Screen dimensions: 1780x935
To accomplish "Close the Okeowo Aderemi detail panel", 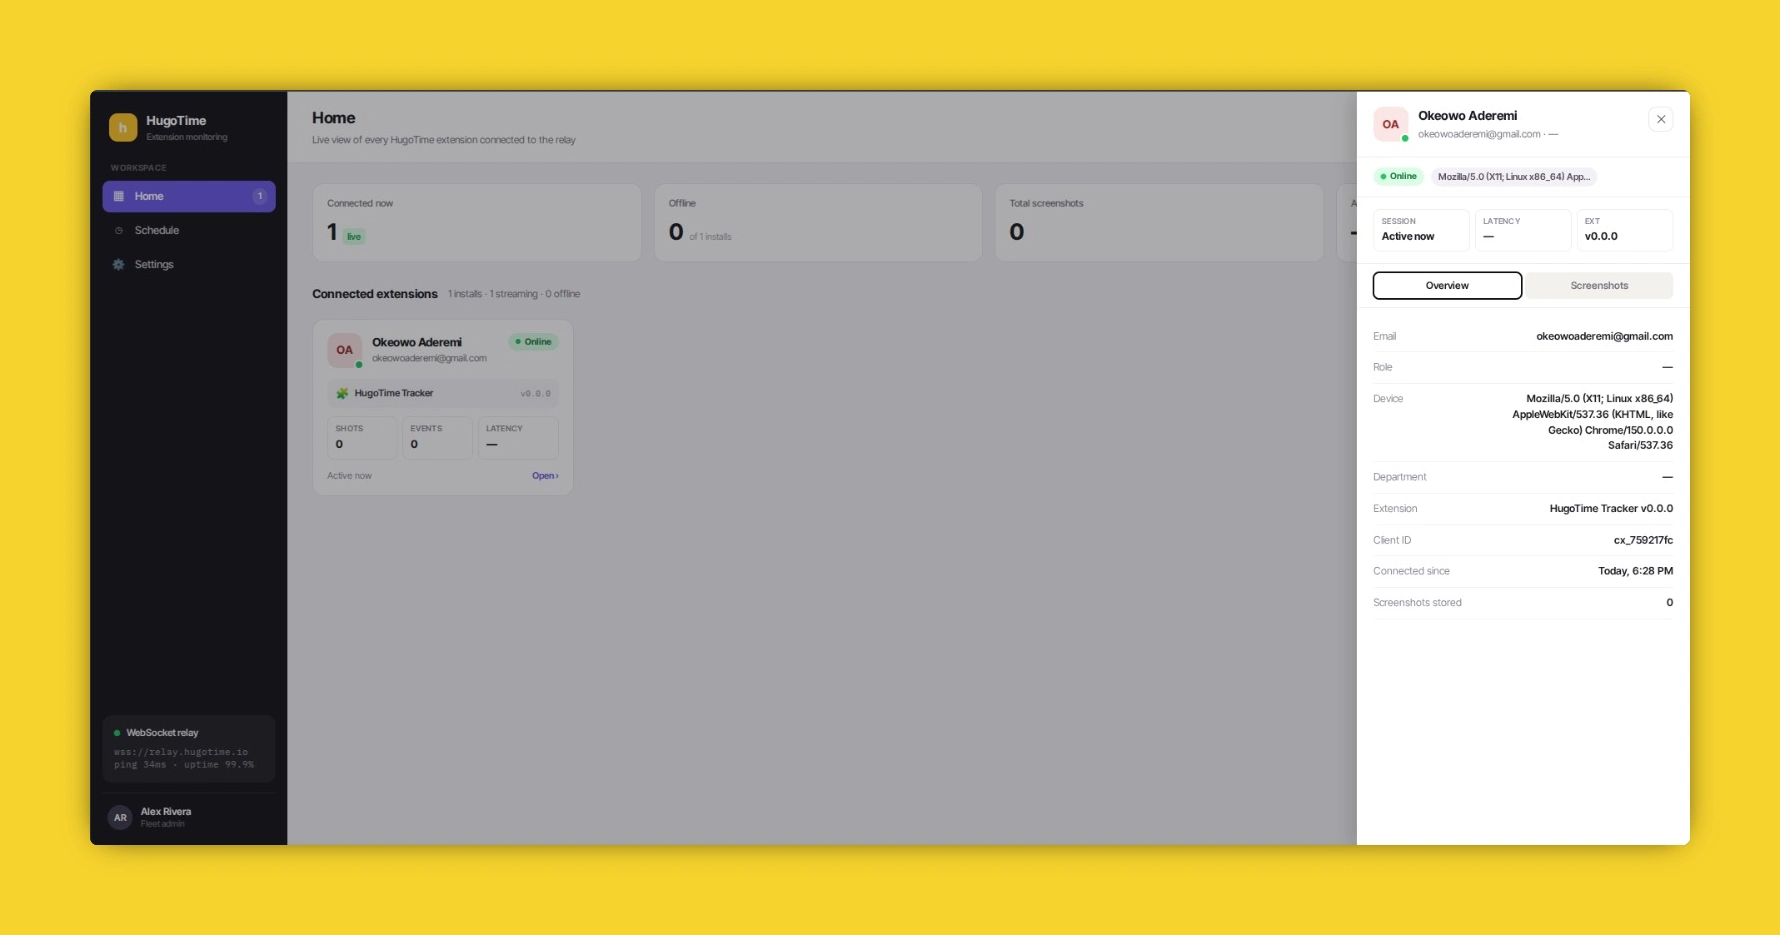I will pos(1661,119).
